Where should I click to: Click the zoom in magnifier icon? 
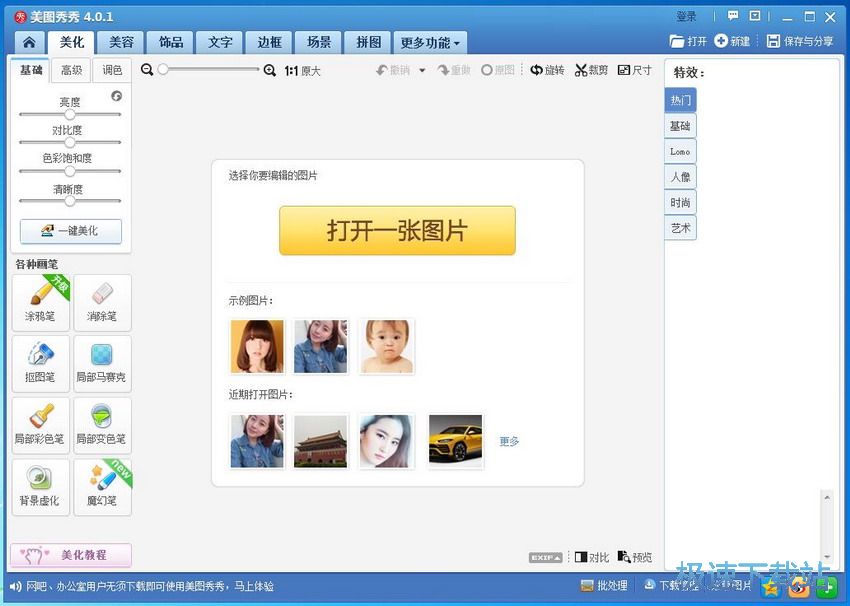pyautogui.click(x=269, y=70)
